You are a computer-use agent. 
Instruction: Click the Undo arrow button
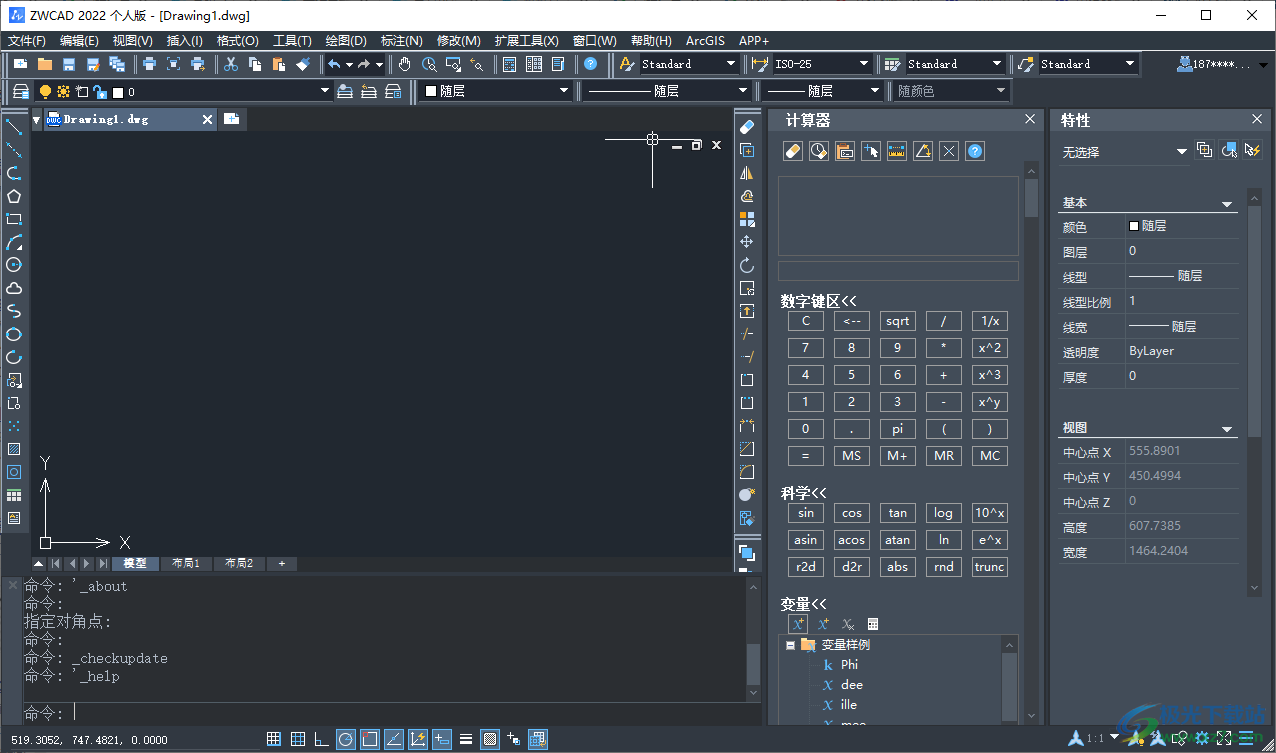pos(334,64)
